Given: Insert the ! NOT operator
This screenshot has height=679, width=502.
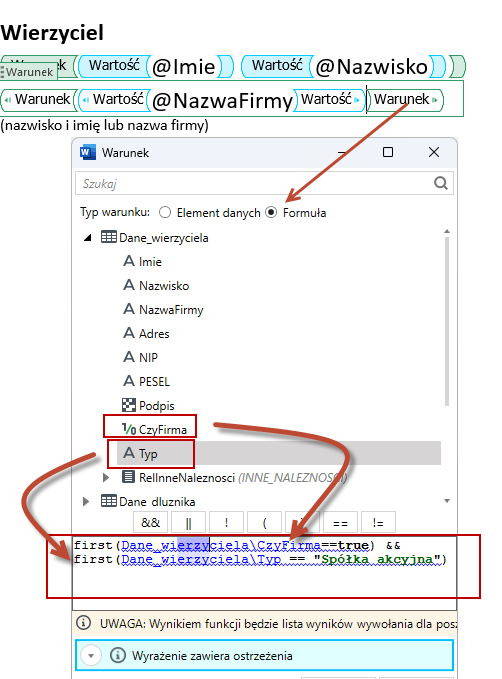Looking at the screenshot, I should pos(226,523).
